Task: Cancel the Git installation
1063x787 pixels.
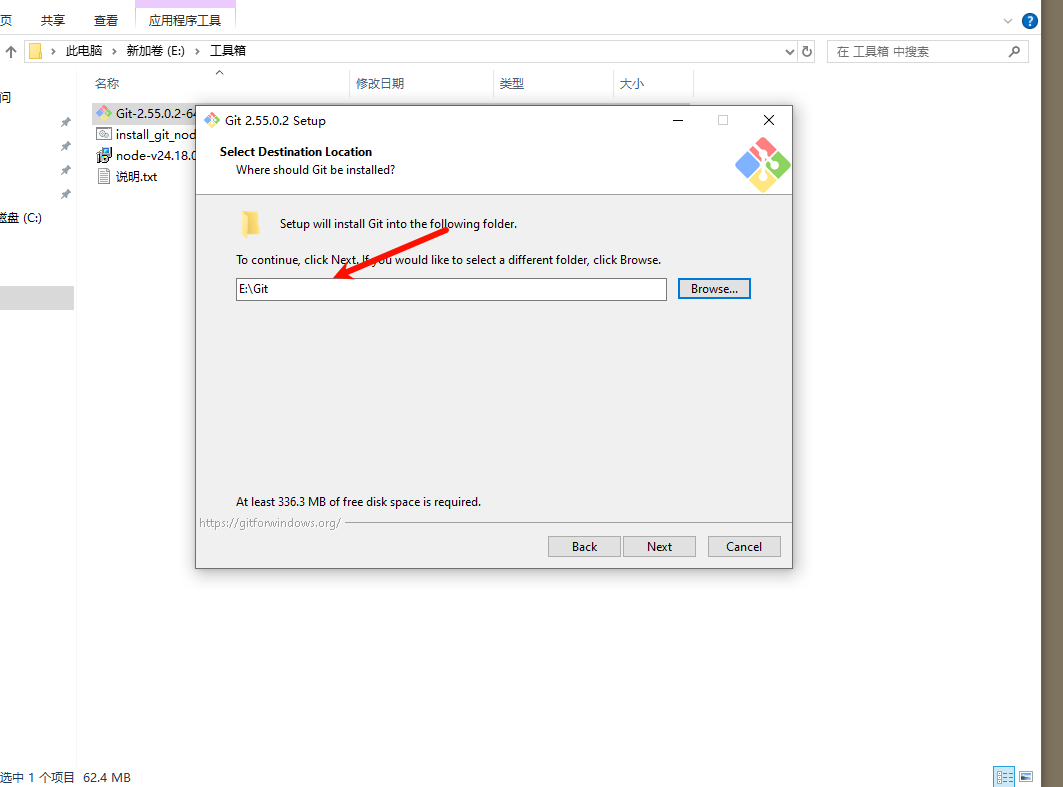Action: pyautogui.click(x=744, y=546)
